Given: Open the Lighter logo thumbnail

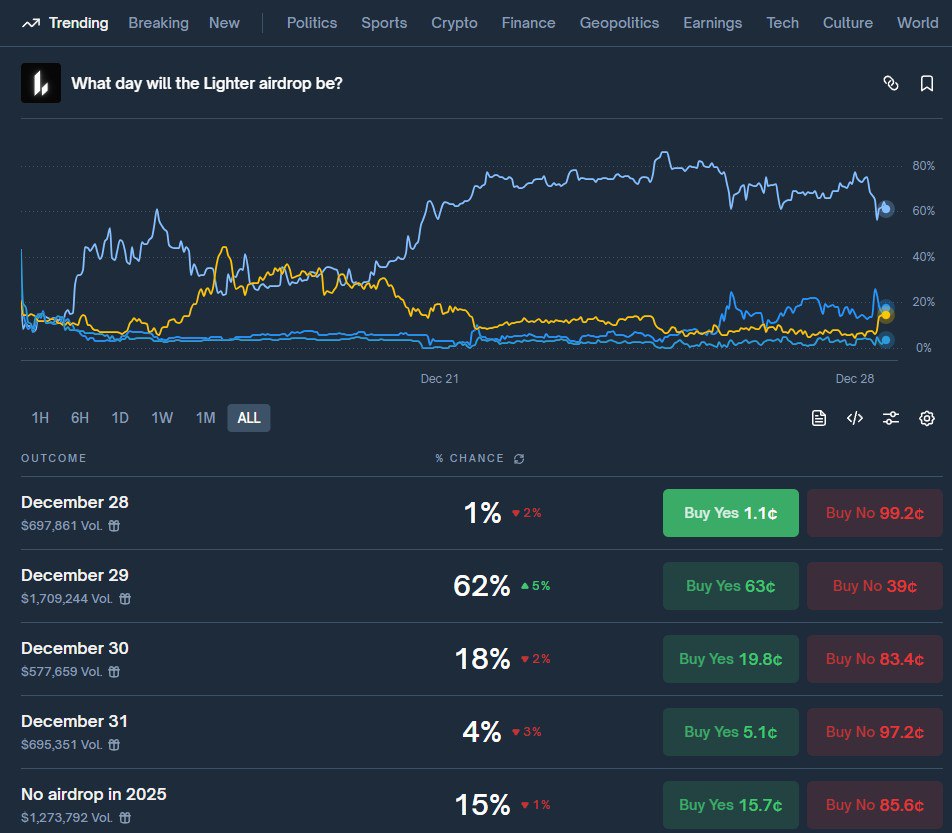Looking at the screenshot, I should (x=41, y=83).
